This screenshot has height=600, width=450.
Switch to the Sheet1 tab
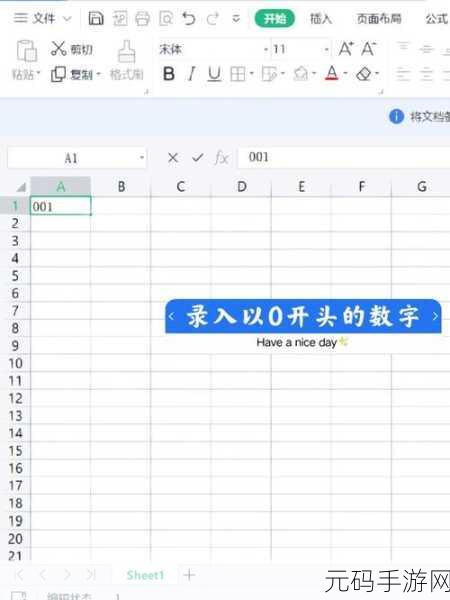pyautogui.click(x=145, y=575)
